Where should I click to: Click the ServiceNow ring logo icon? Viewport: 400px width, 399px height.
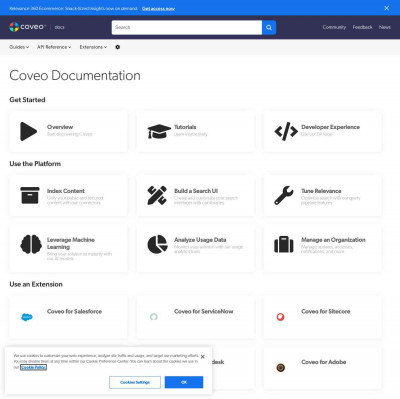click(154, 317)
